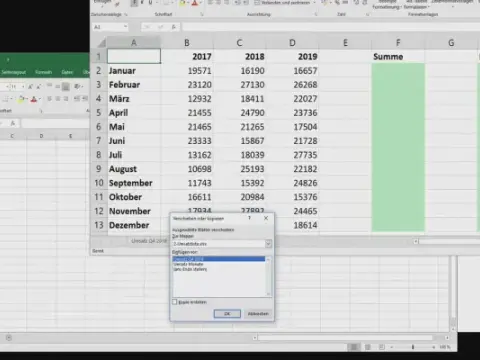
Task: Click page layout view icon, back status bar
Action: [368, 347]
